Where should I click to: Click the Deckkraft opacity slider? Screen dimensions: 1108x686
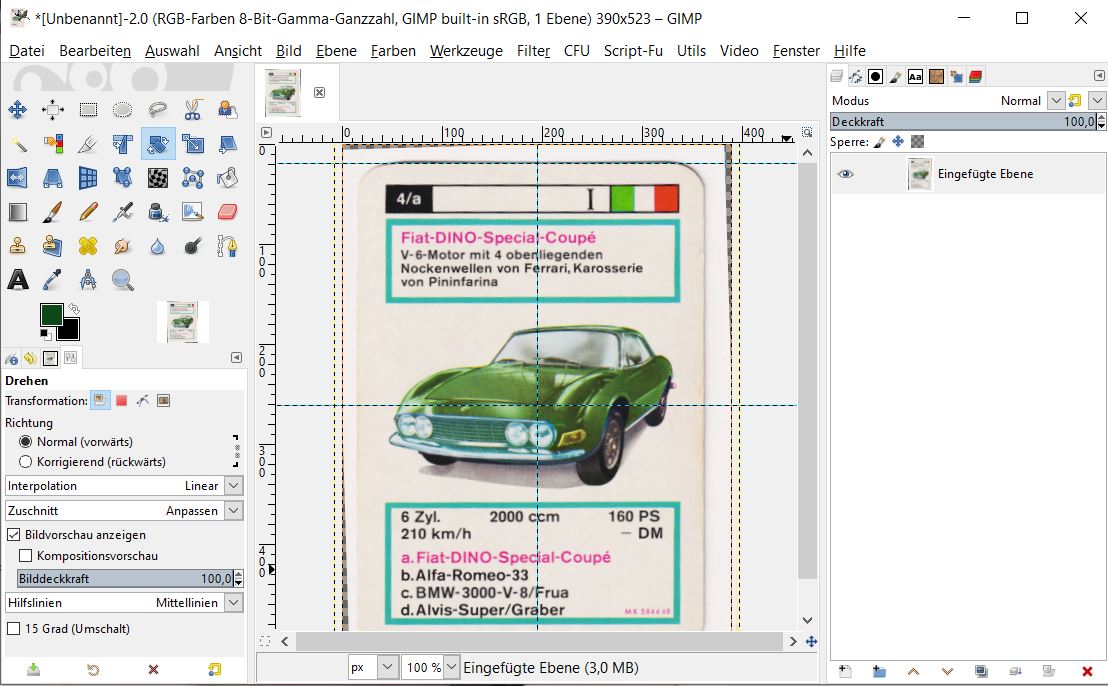960,122
